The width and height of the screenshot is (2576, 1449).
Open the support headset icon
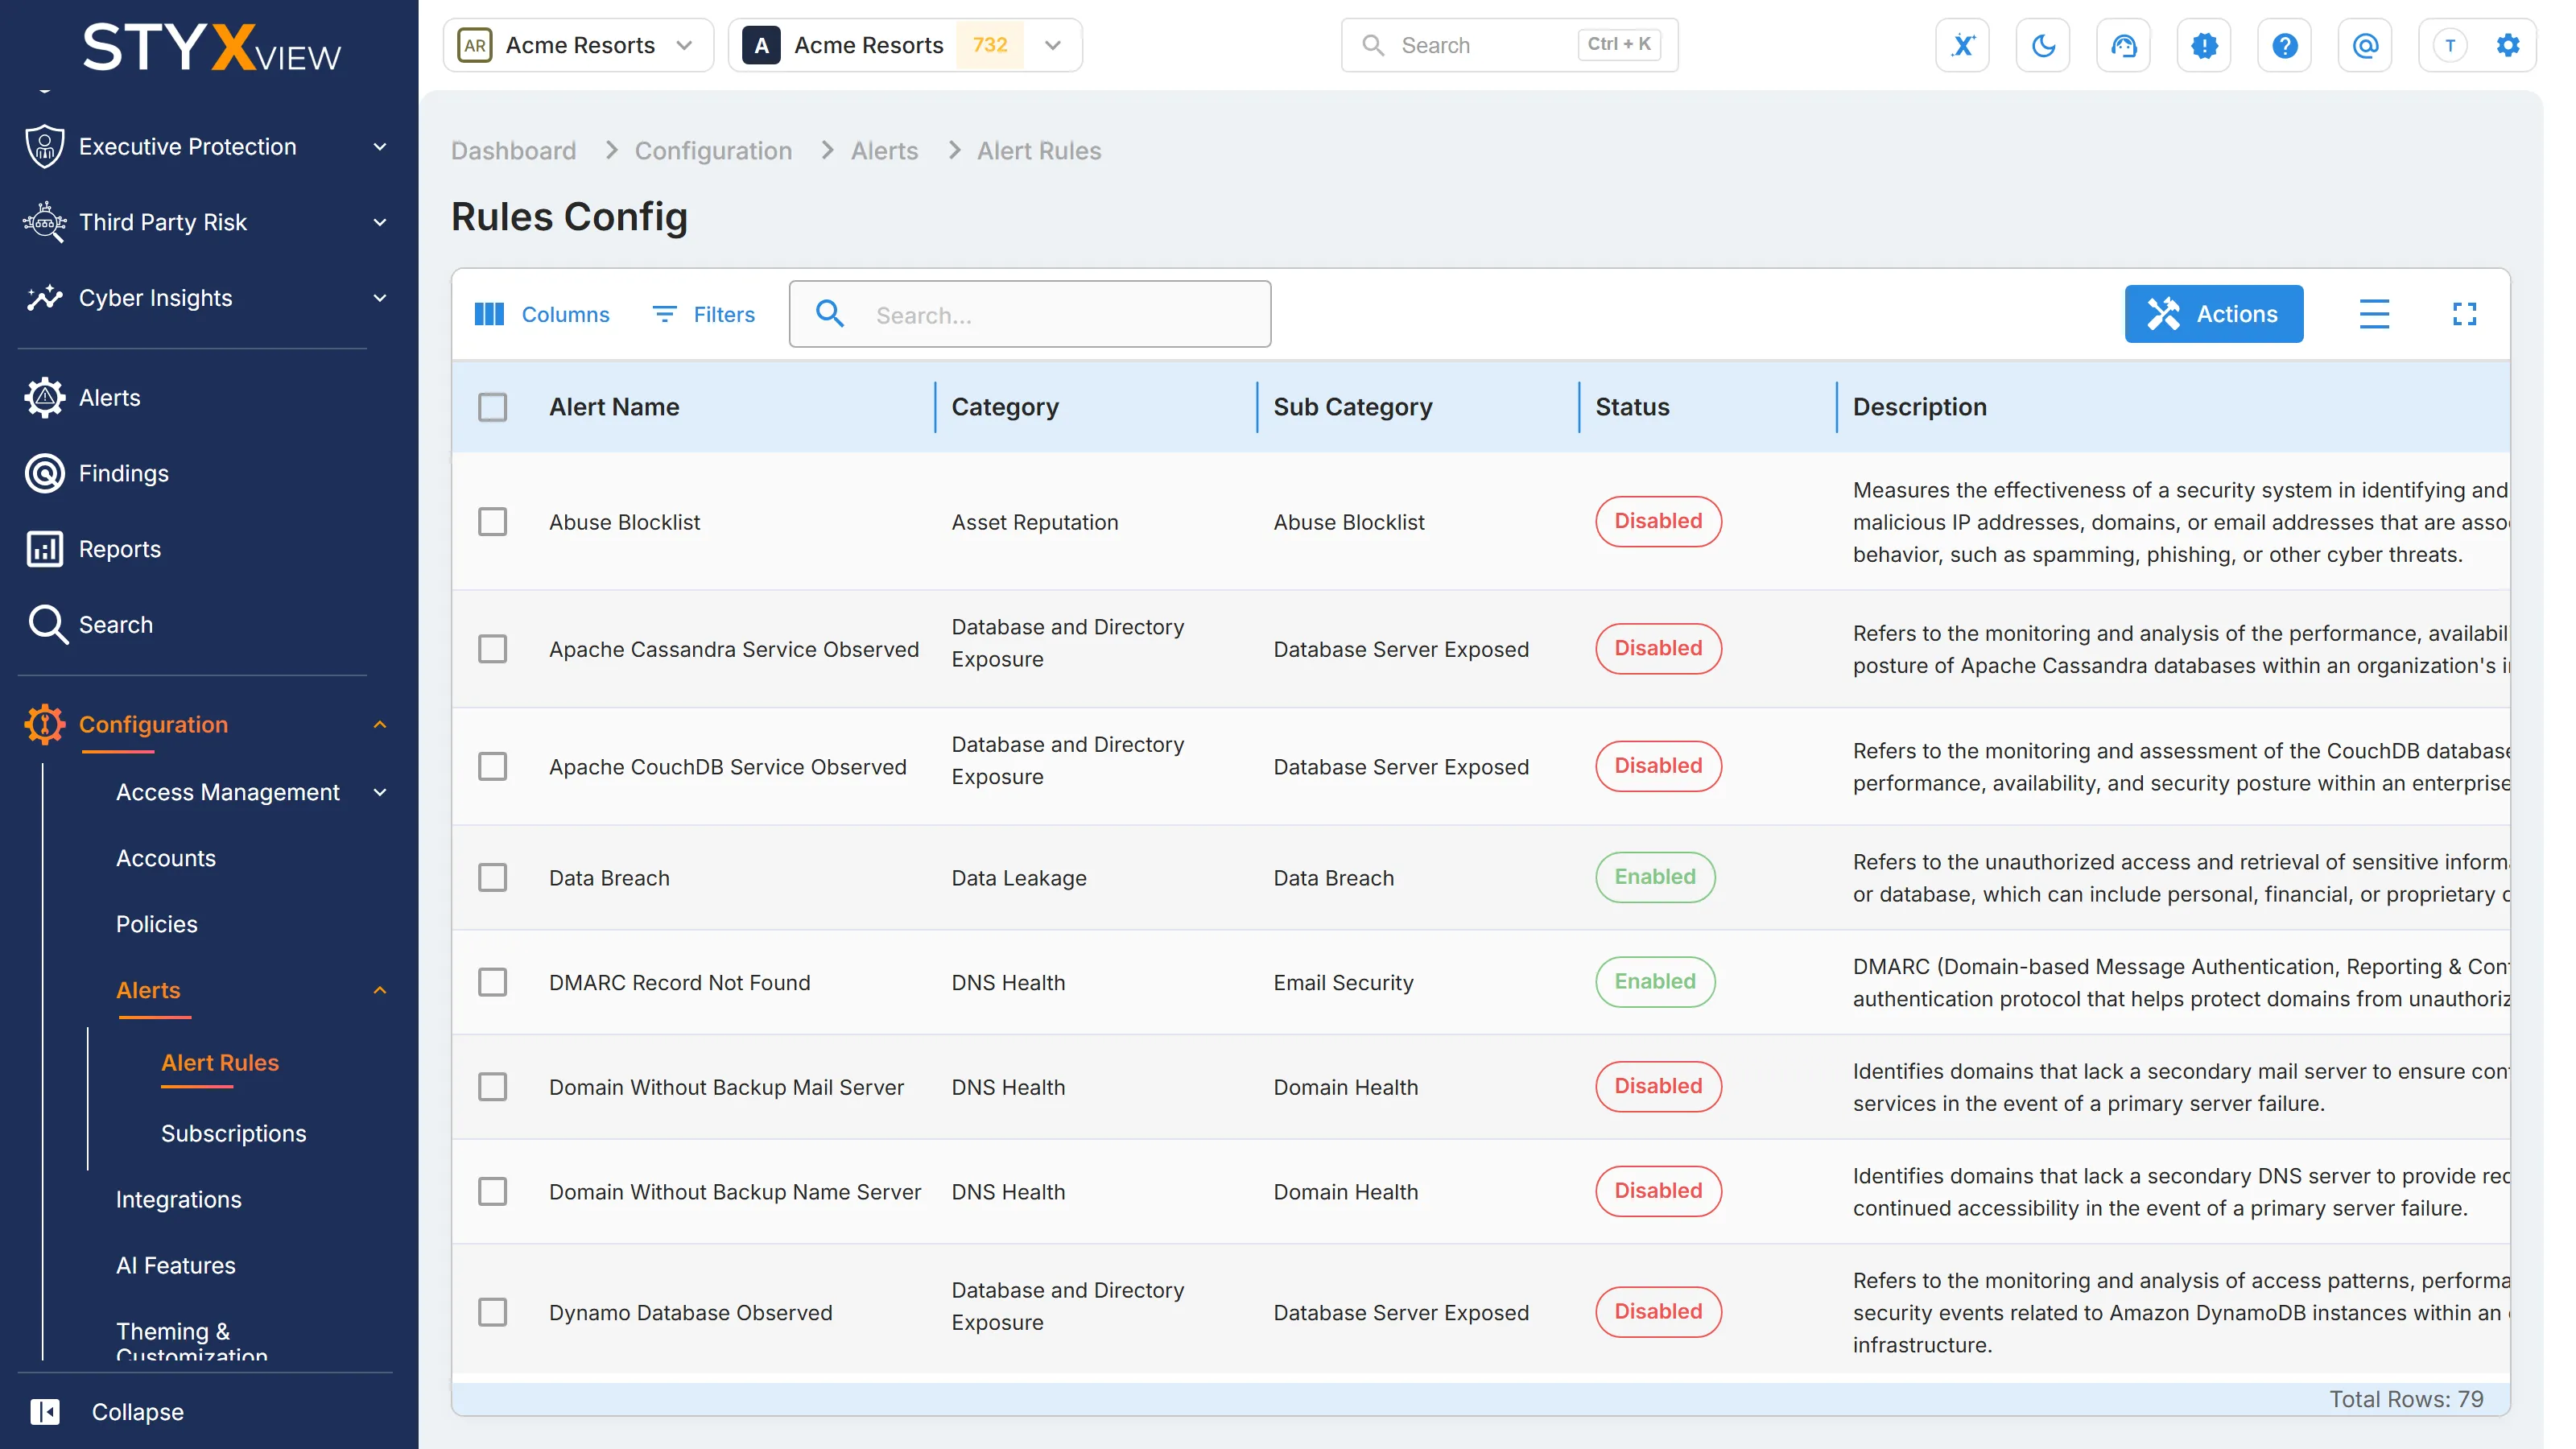coord(2123,45)
